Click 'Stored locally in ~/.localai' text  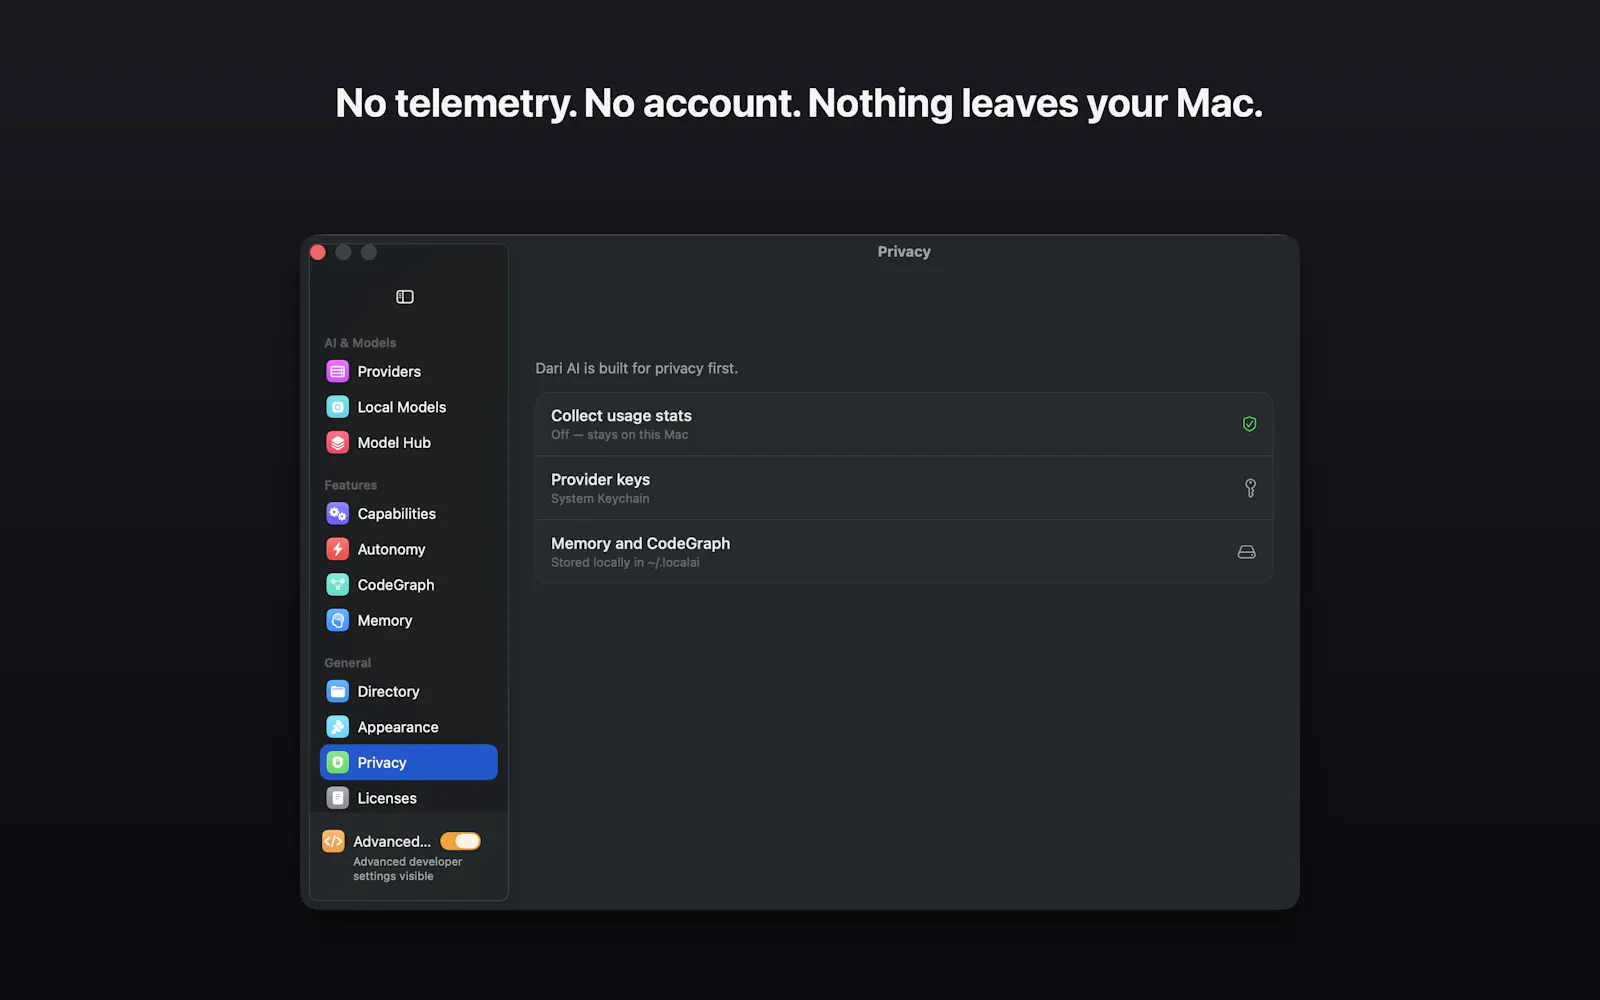(625, 563)
